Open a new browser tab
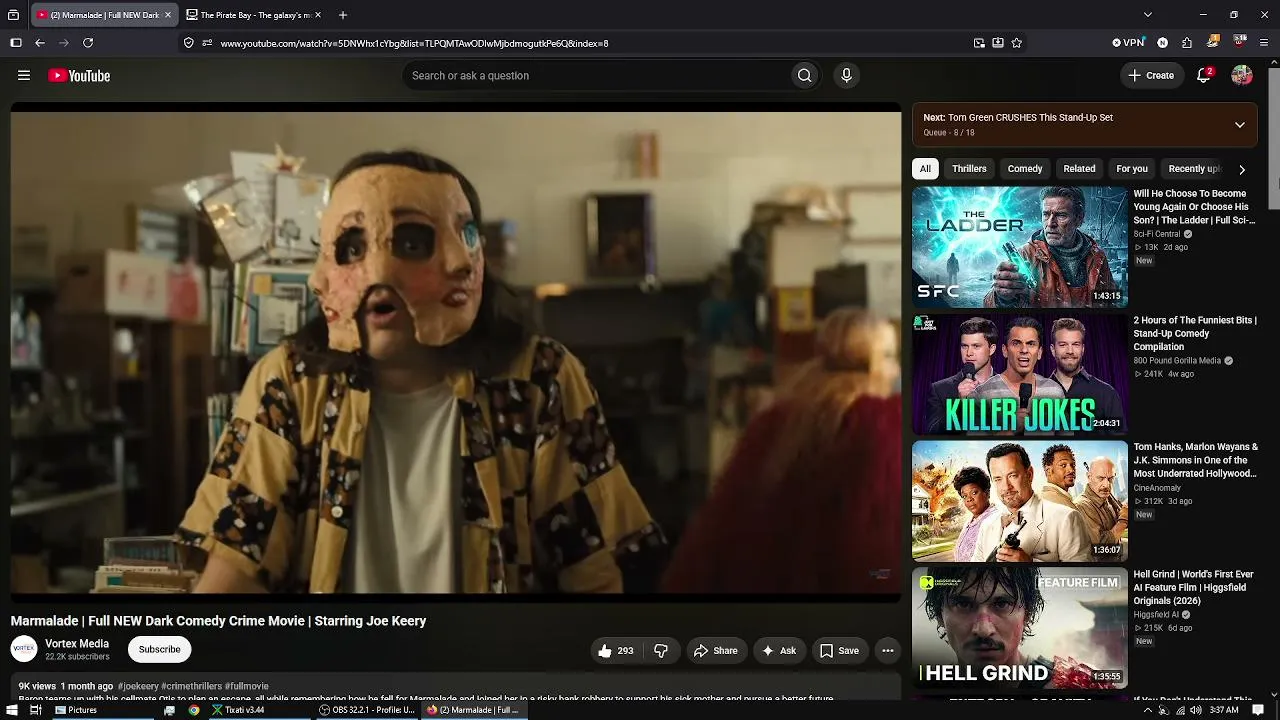 point(343,15)
